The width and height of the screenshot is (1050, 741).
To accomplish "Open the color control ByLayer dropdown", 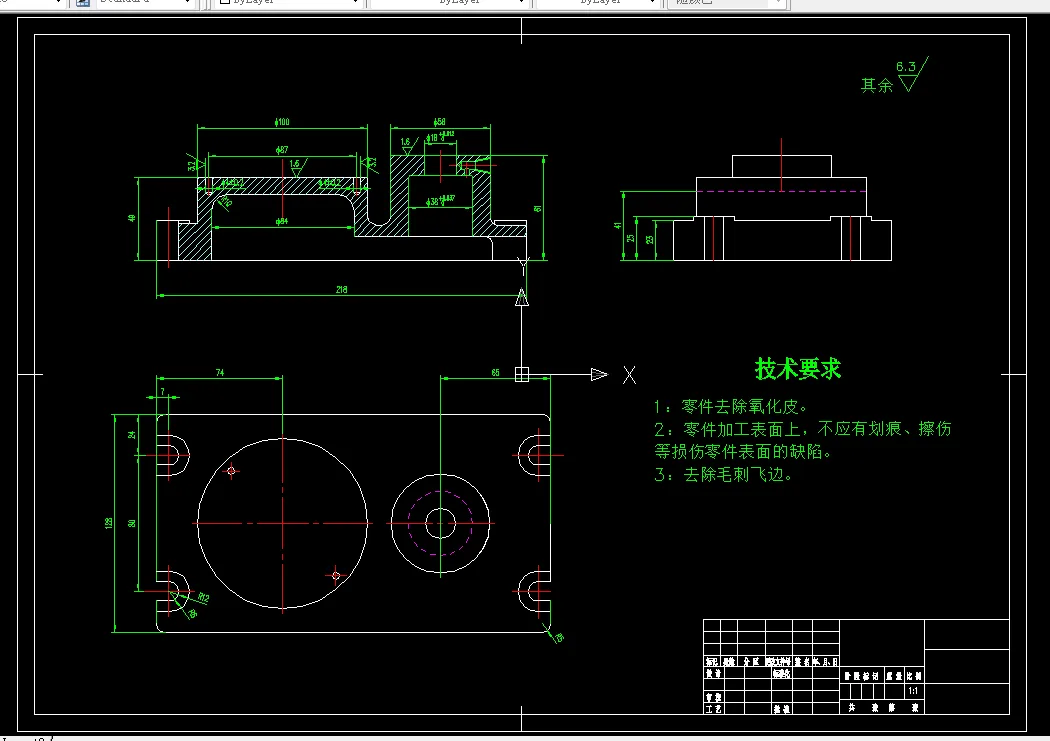I will (356, 4).
